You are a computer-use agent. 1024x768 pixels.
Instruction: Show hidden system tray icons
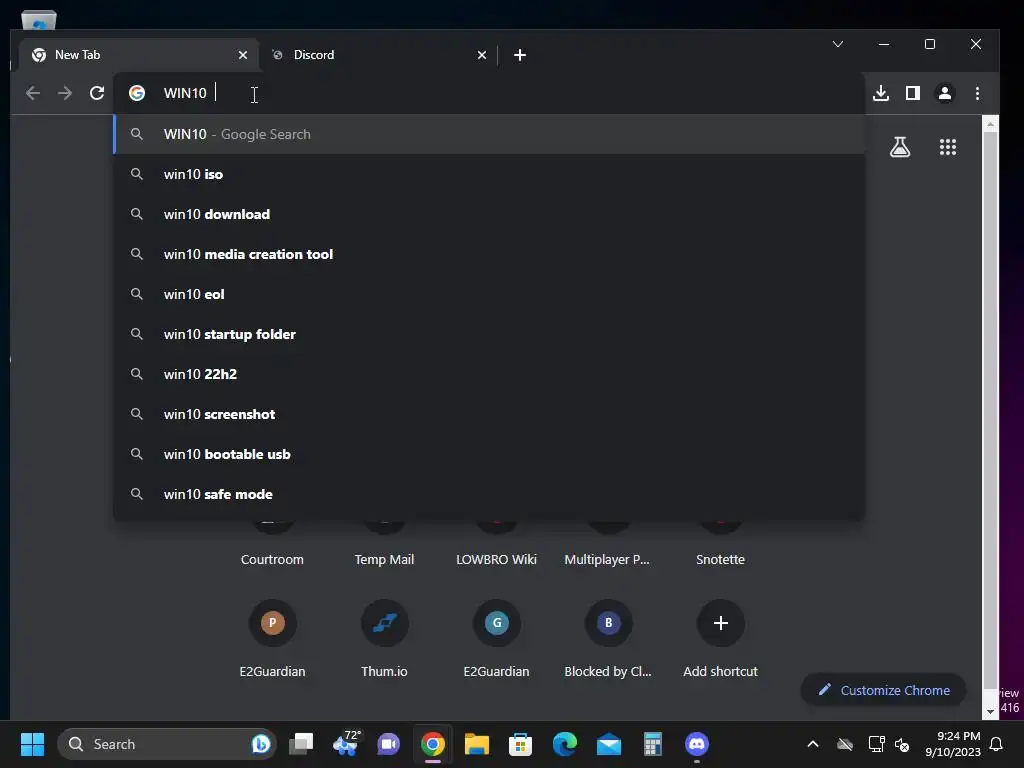tap(813, 744)
